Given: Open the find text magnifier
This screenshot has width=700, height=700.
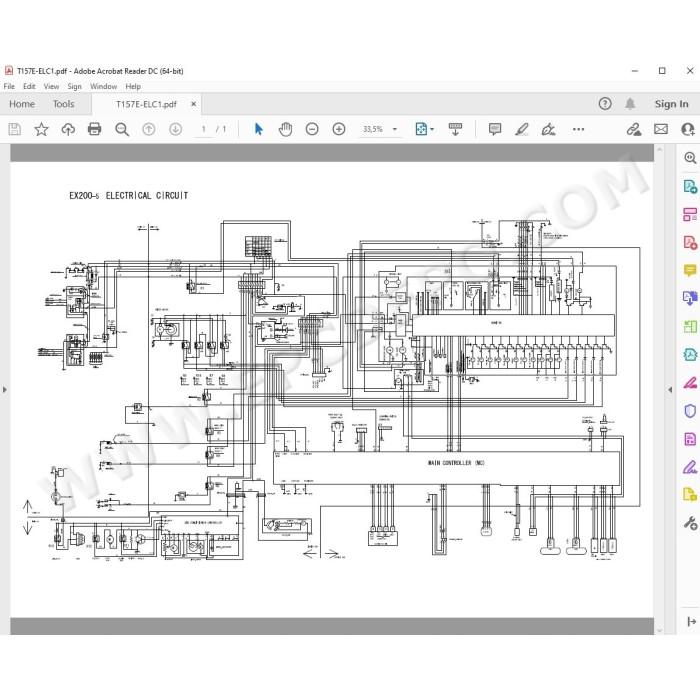Looking at the screenshot, I should (122, 129).
